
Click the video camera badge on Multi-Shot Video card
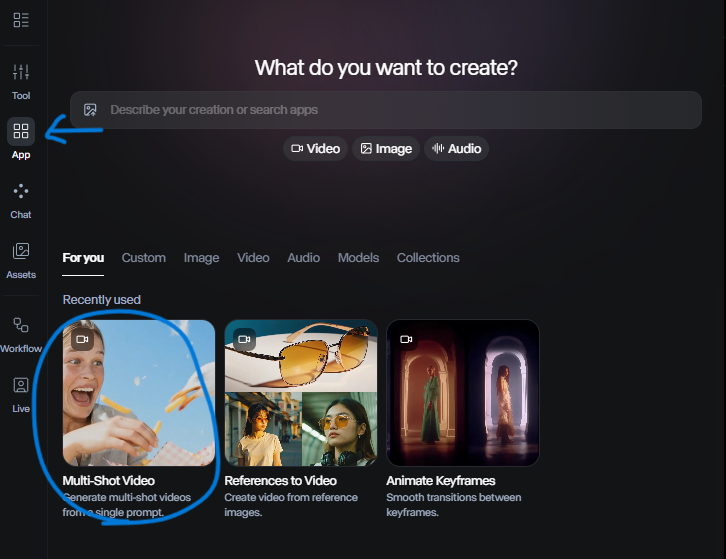(82, 339)
